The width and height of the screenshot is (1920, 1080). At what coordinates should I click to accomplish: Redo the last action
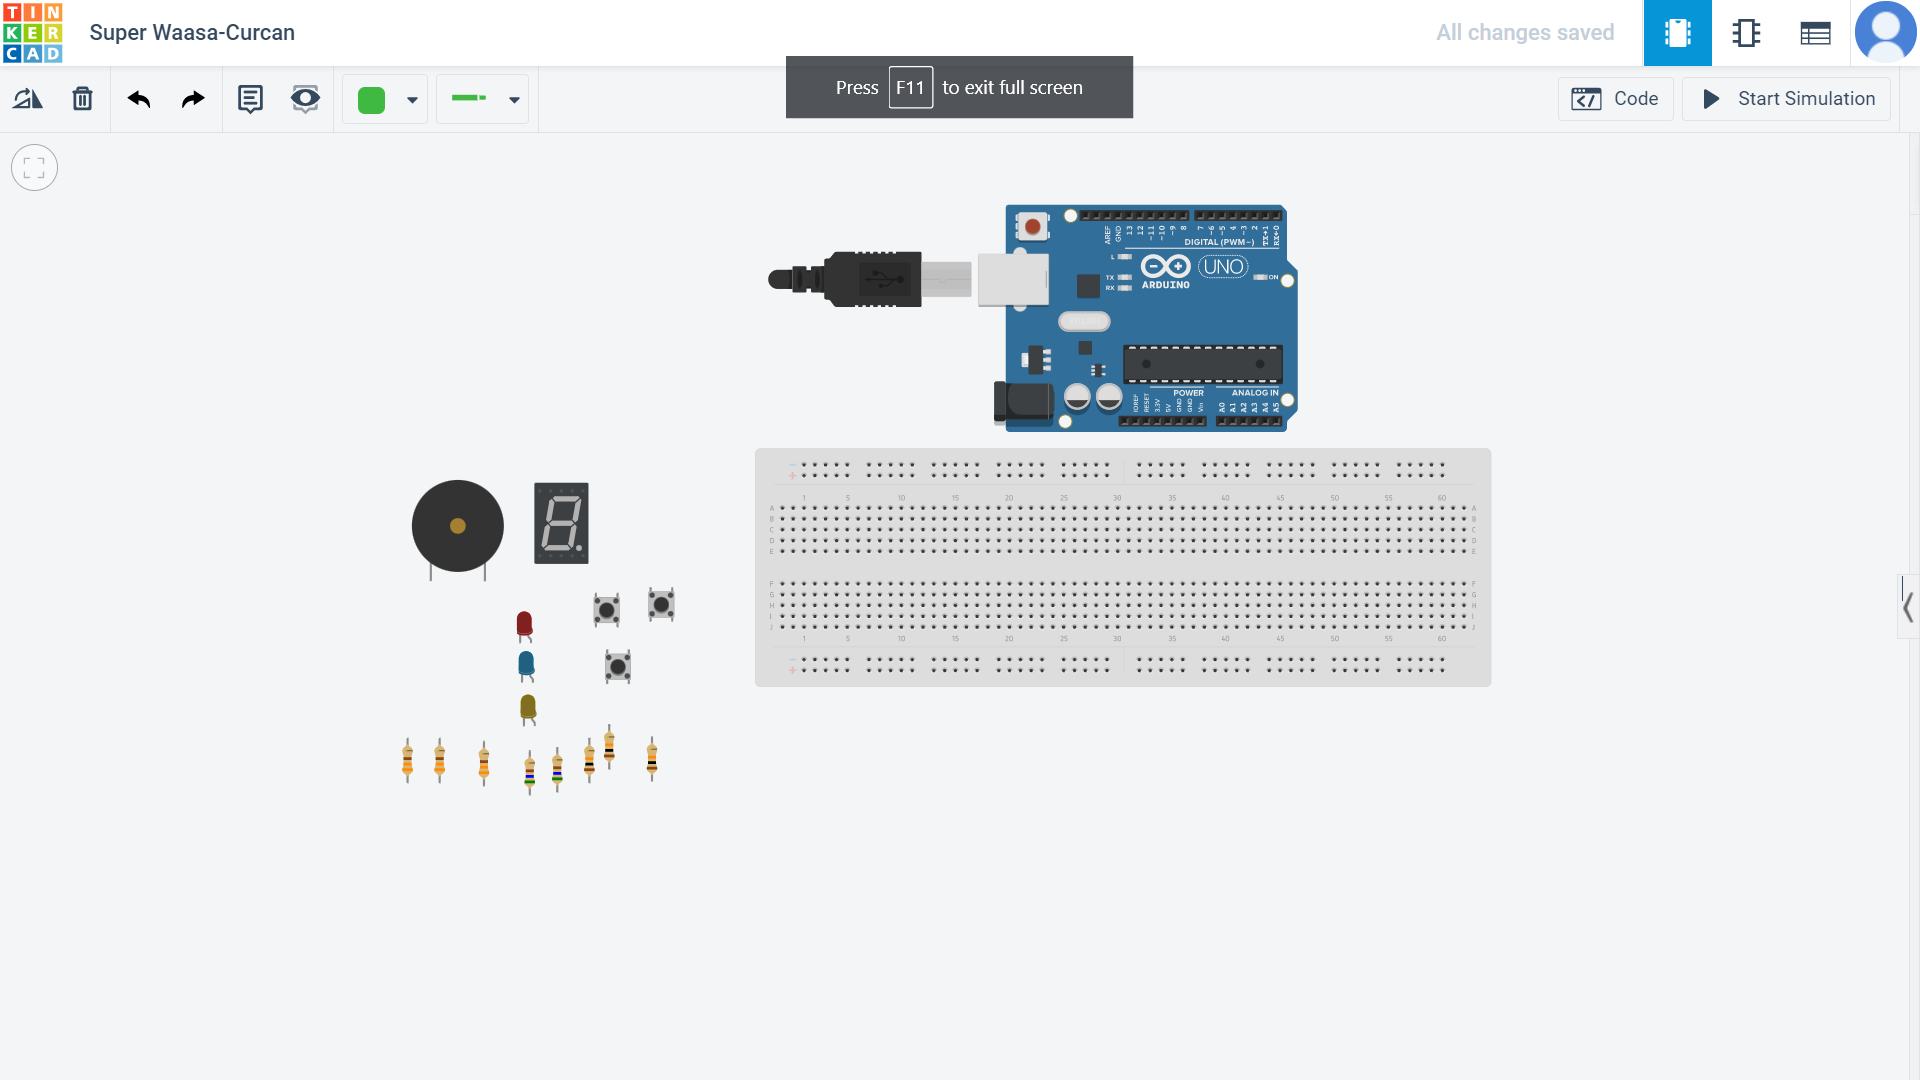click(193, 99)
